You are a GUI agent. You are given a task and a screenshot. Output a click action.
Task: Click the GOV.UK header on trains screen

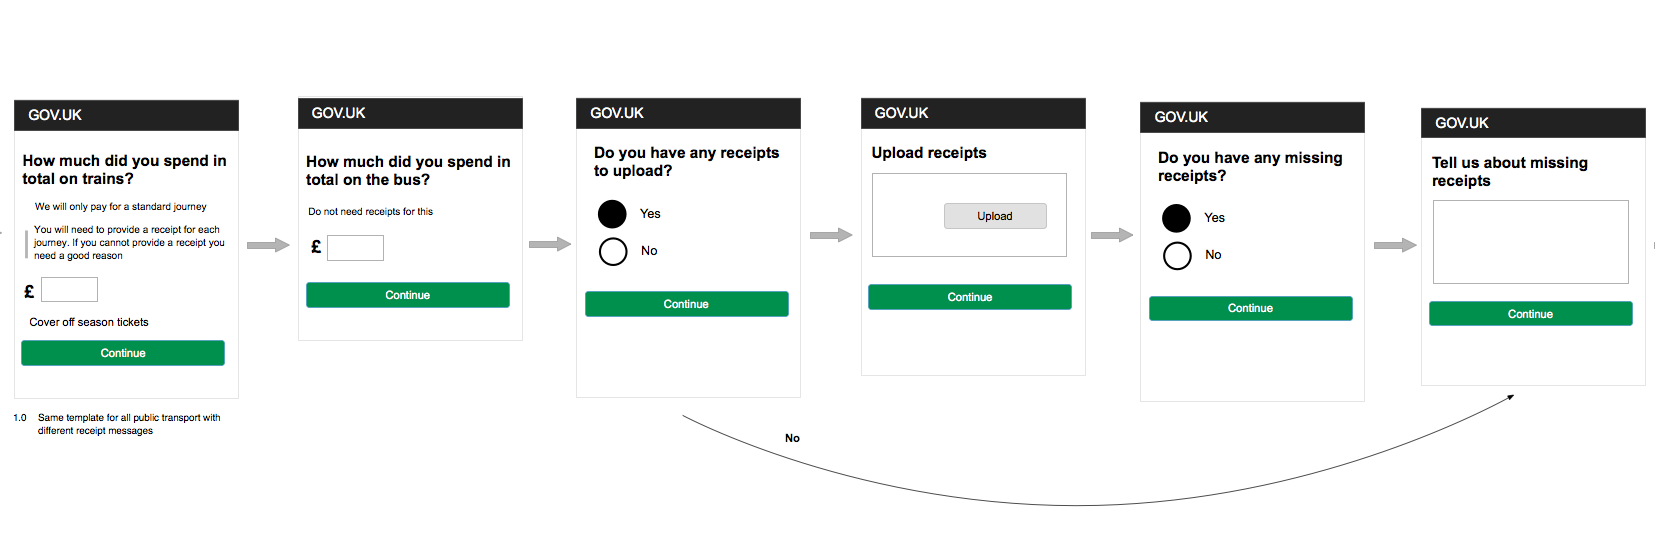coord(55,115)
